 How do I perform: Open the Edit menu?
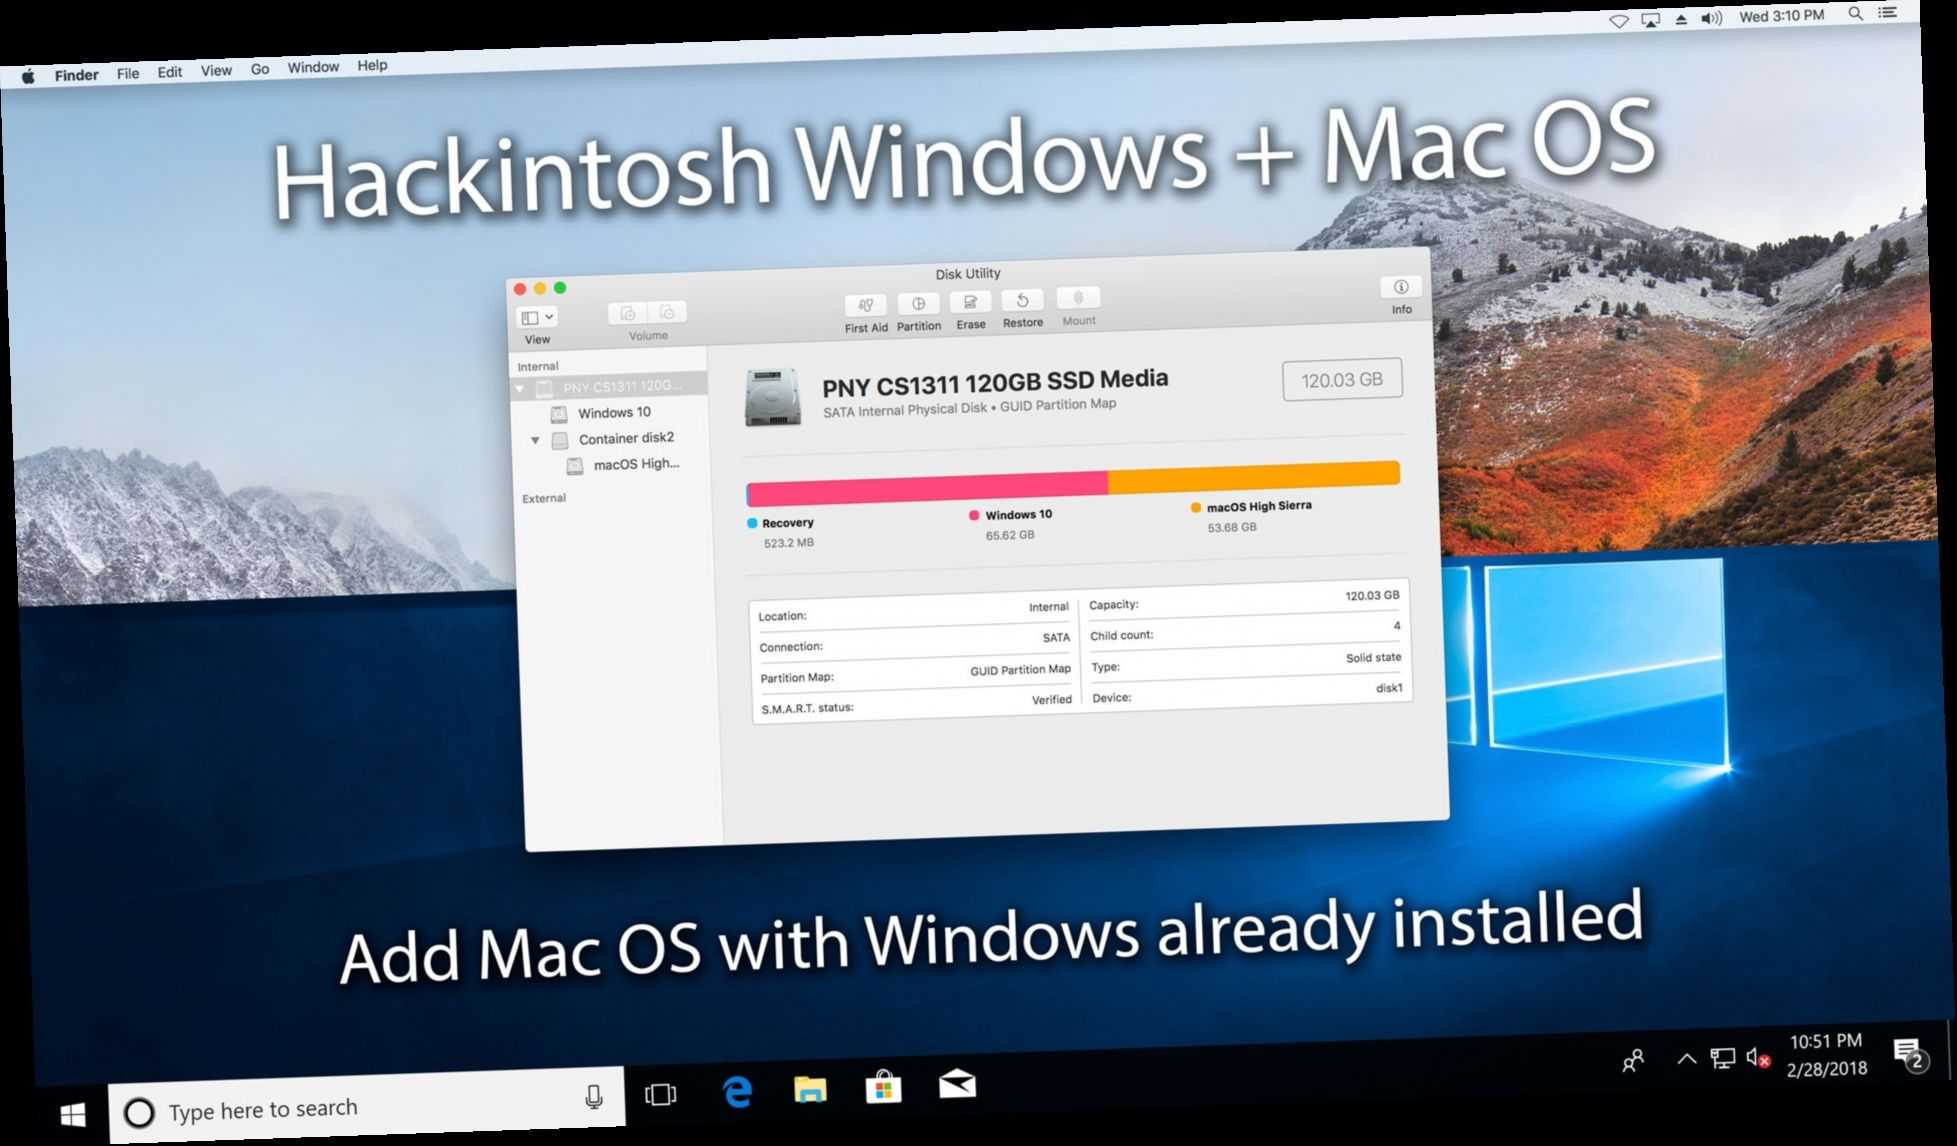[170, 72]
